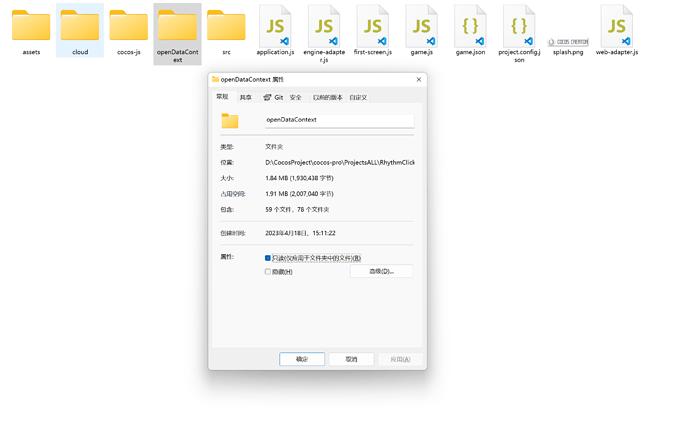The height and width of the screenshot is (432, 690).
Task: Select the first-screen.js file icon
Action: pos(373,26)
